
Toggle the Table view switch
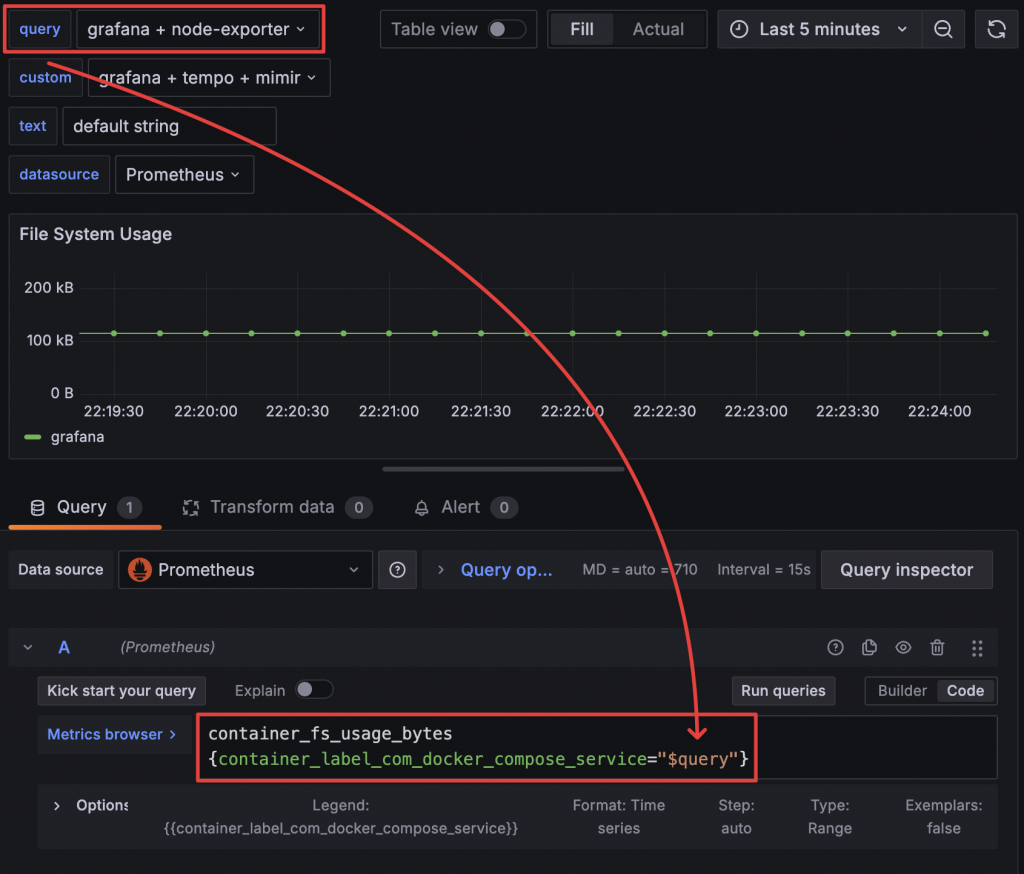[507, 29]
